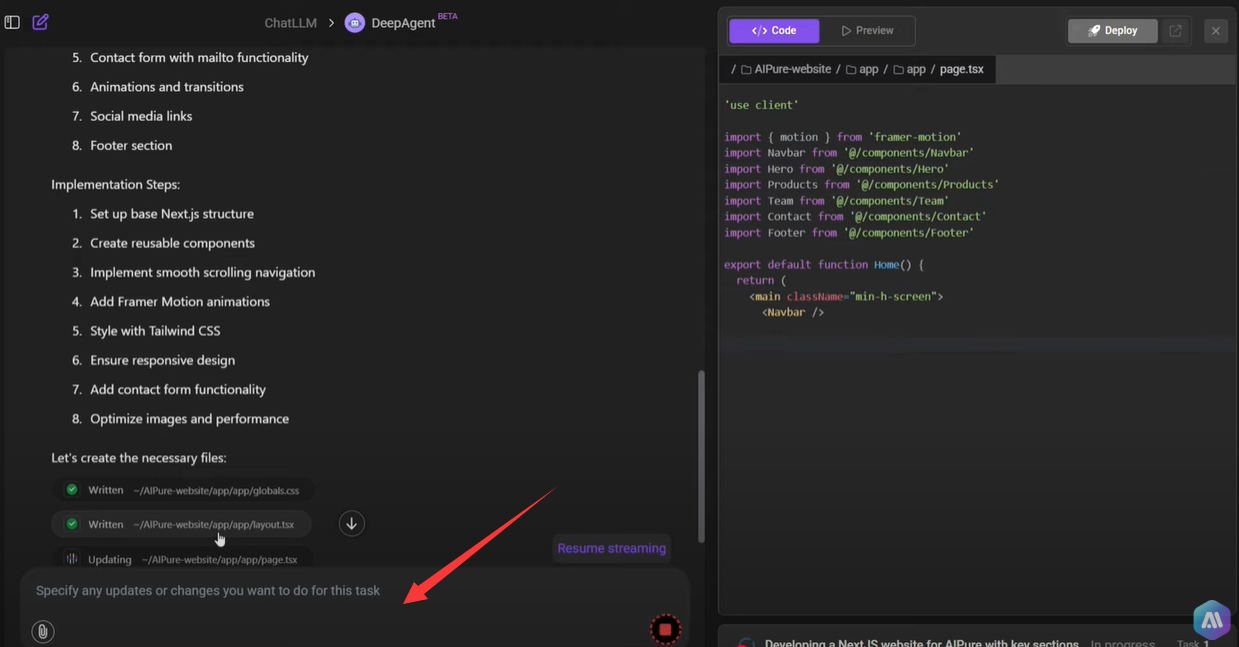Click 'Let's create the necessary files:' text
1239x647 pixels.
139,458
